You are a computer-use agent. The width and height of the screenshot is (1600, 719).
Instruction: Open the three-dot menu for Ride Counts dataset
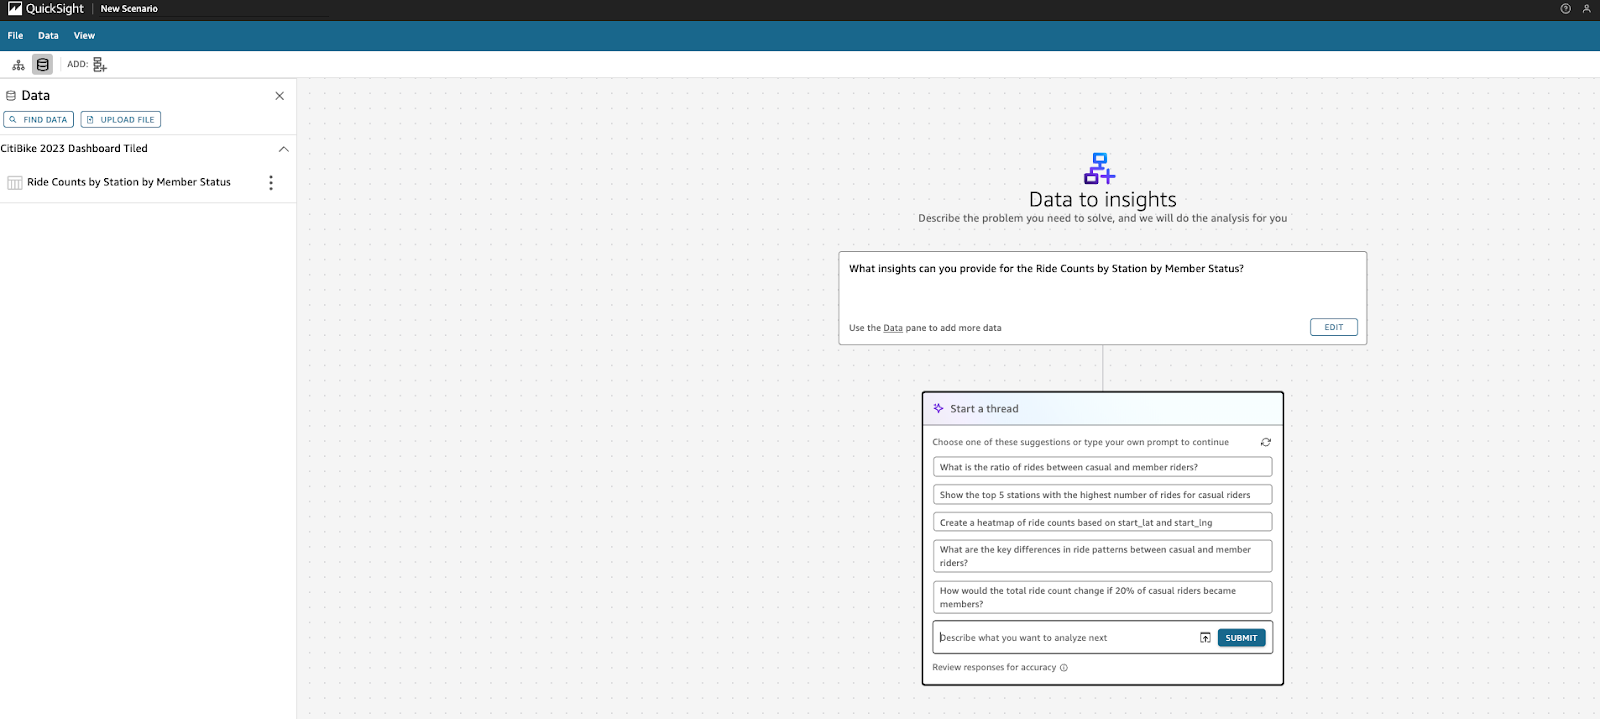tap(271, 182)
